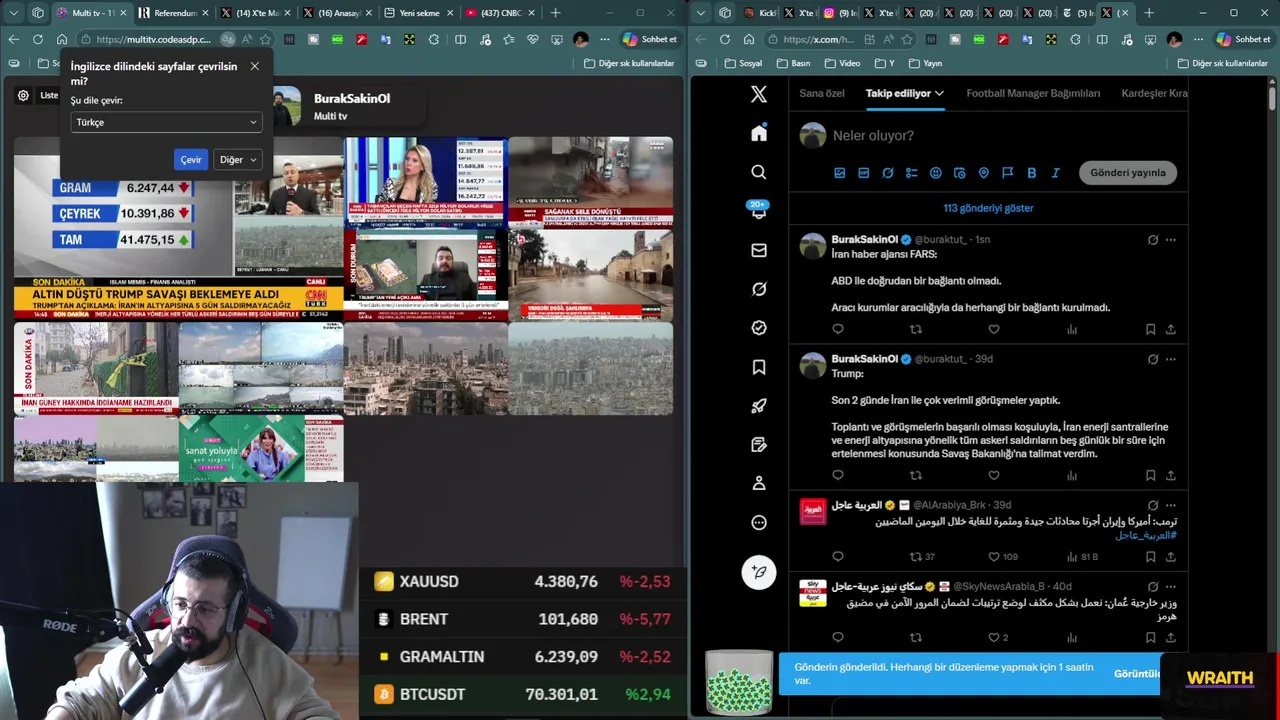
Task: Open the translate language dropdown set to Türkçe
Action: [167, 122]
